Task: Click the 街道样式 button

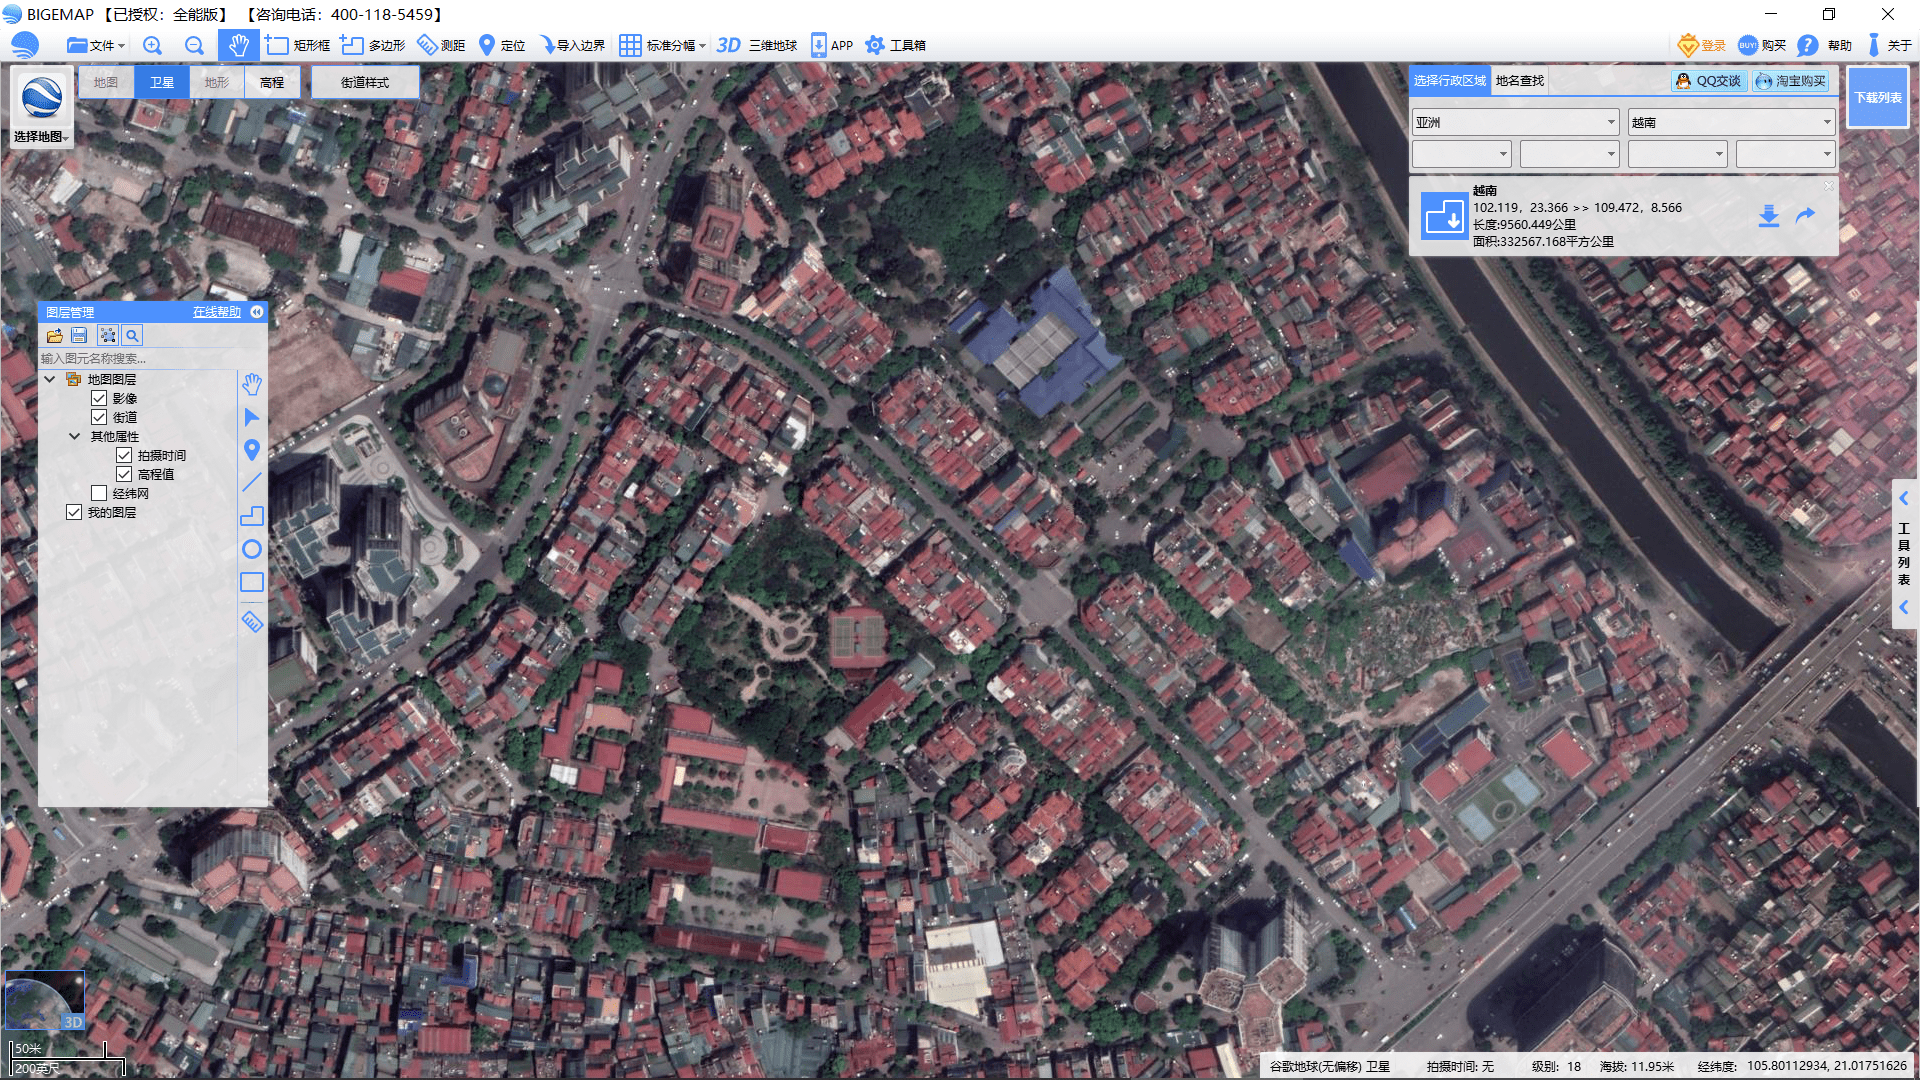Action: (x=365, y=82)
